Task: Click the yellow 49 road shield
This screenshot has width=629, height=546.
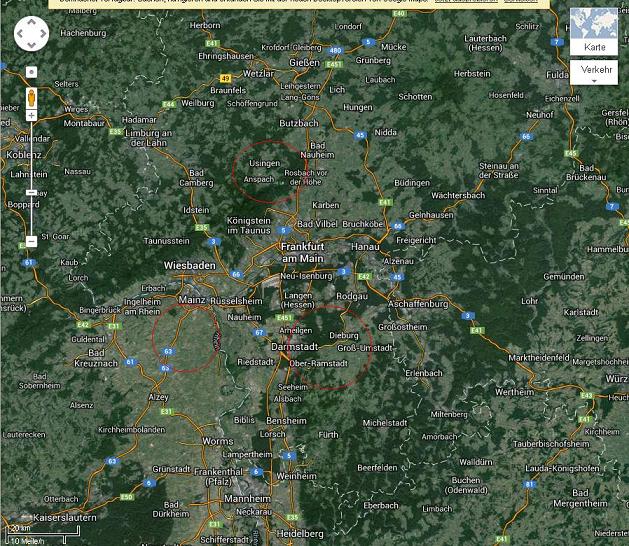Action: pos(225,78)
